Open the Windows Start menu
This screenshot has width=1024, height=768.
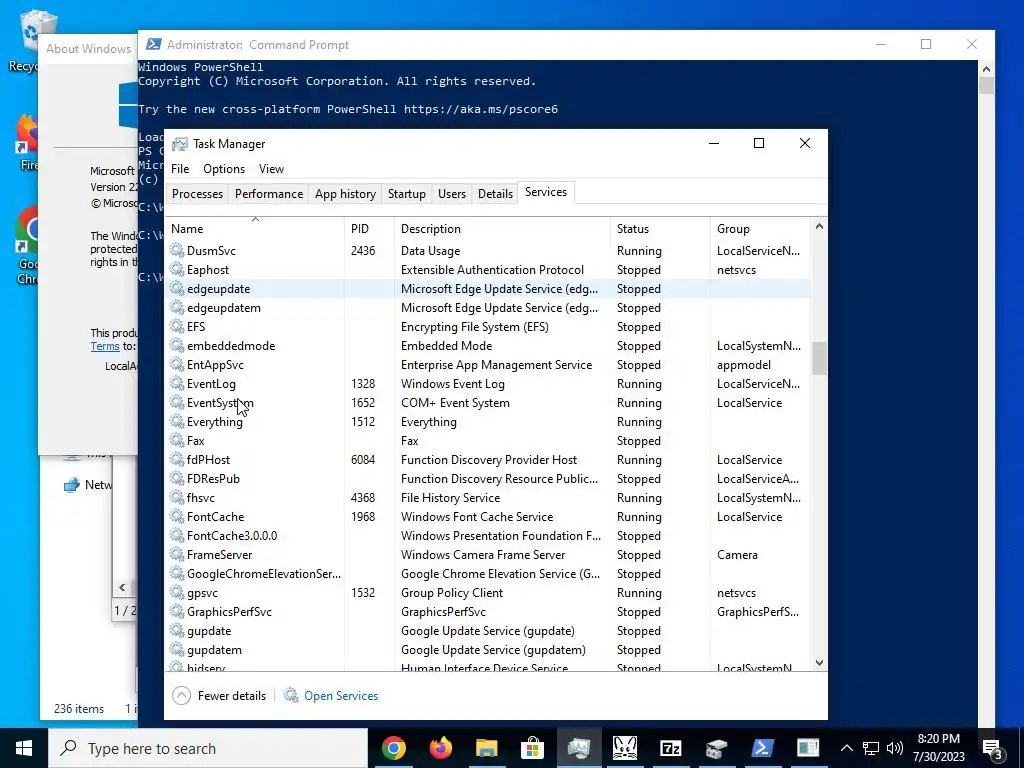pyautogui.click(x=24, y=748)
